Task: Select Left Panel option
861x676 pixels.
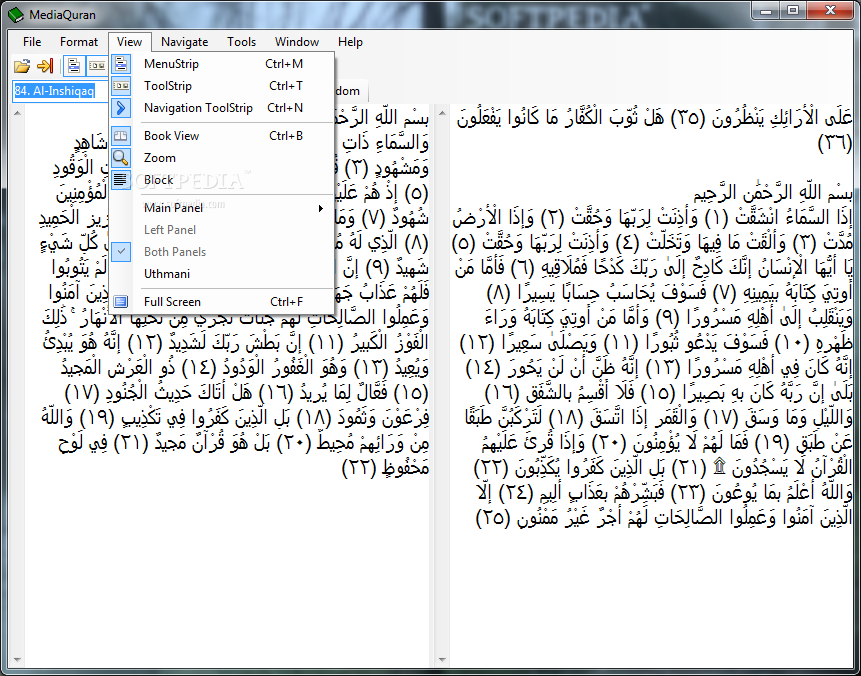Action: (223, 230)
